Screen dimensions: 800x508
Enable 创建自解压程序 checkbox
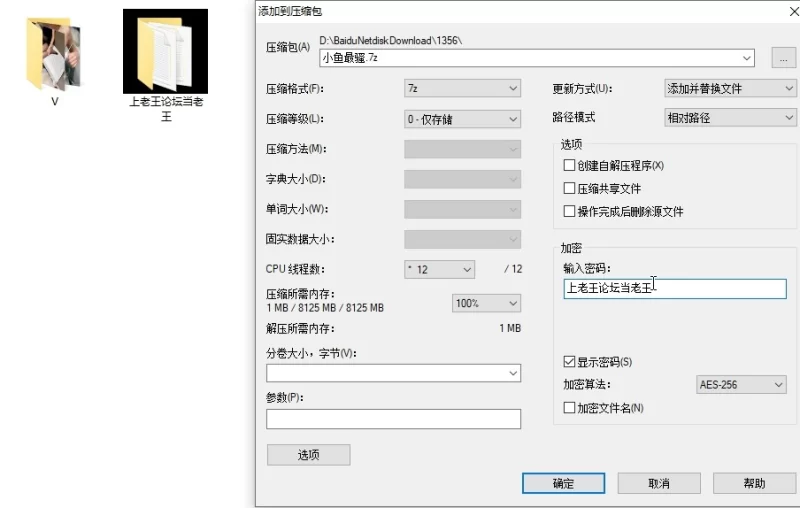[x=570, y=166]
